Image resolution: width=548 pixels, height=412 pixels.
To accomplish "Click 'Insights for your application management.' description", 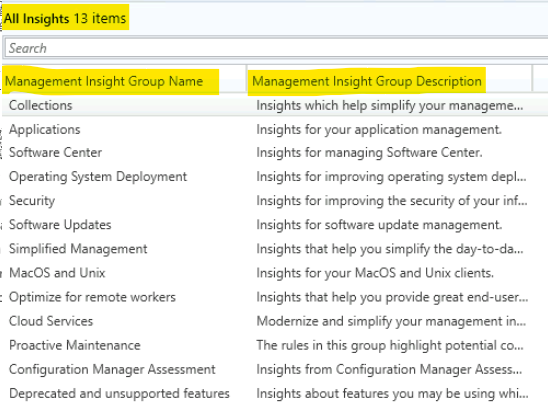I will [379, 130].
